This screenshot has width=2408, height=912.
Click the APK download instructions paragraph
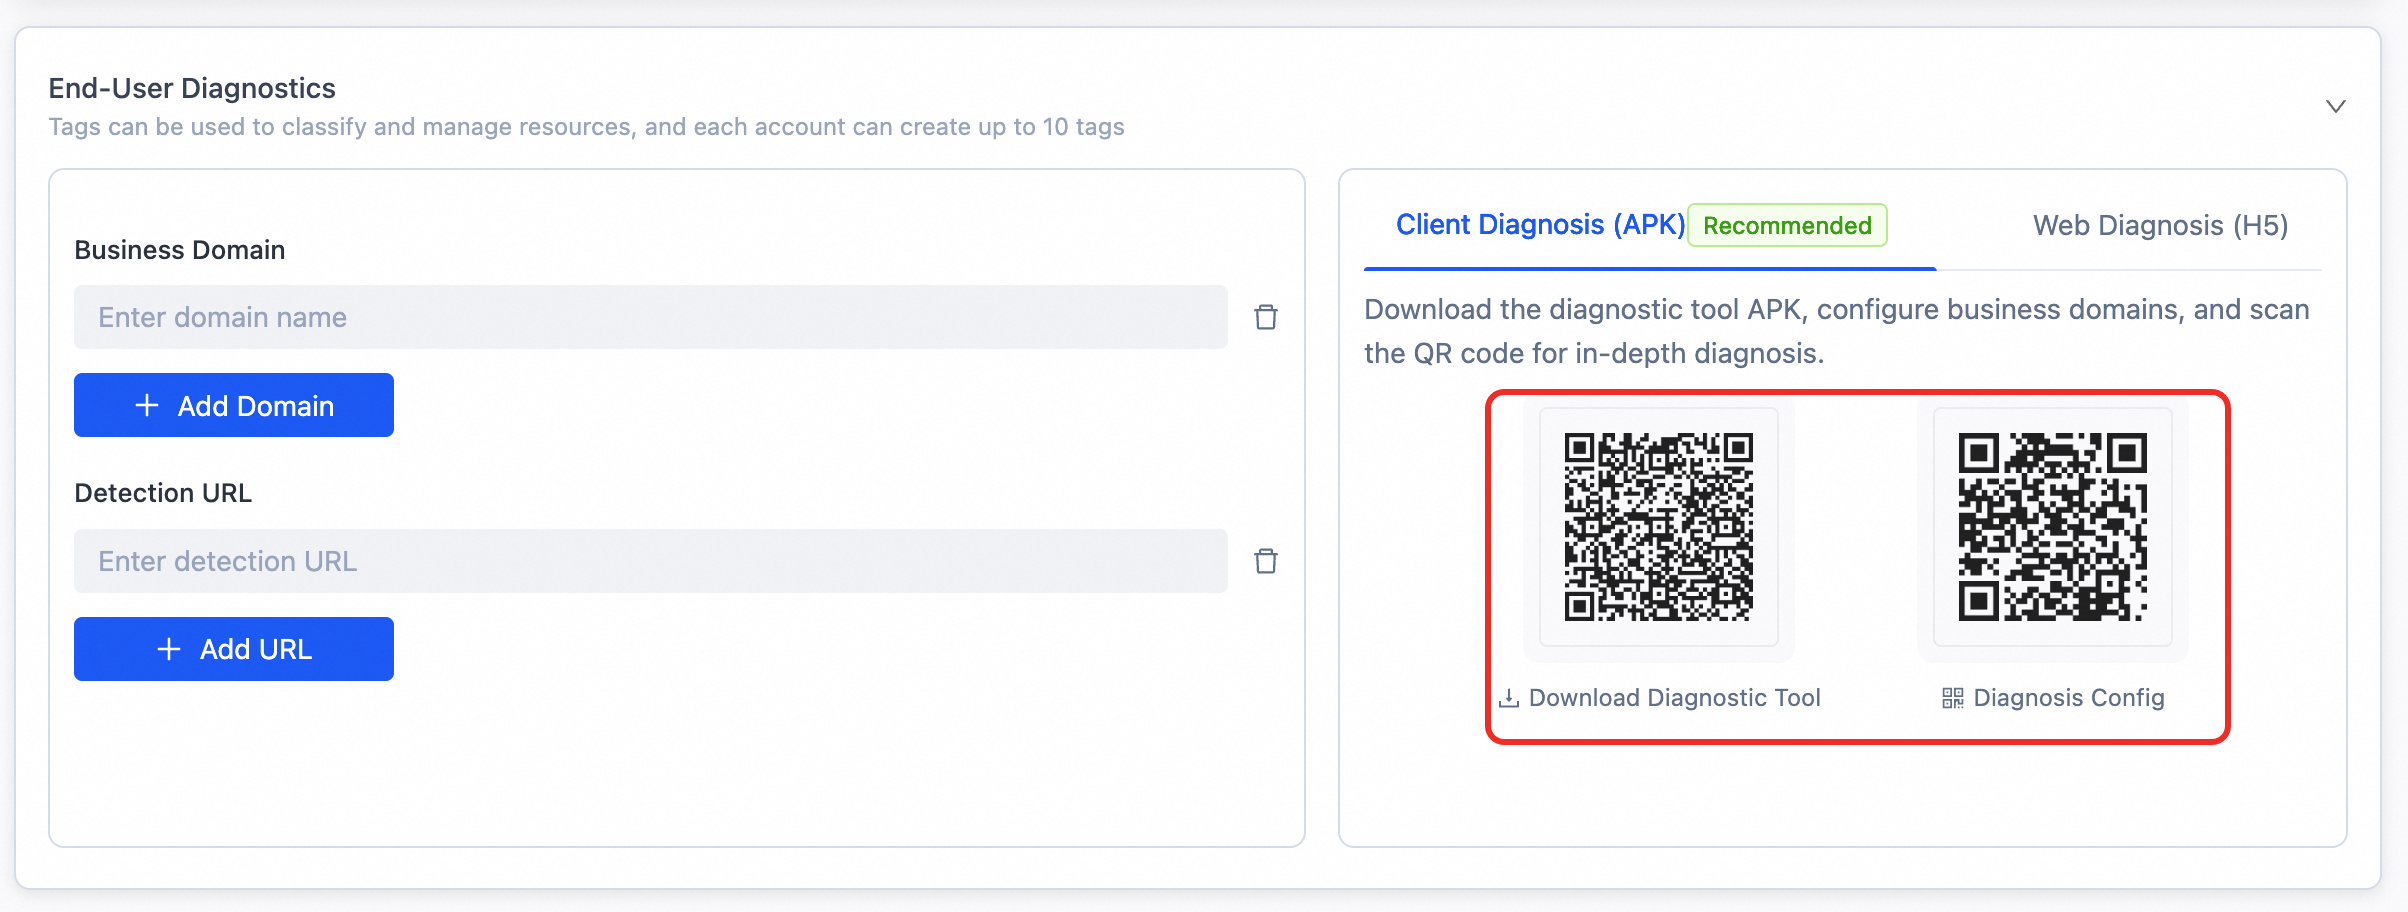(1837, 331)
